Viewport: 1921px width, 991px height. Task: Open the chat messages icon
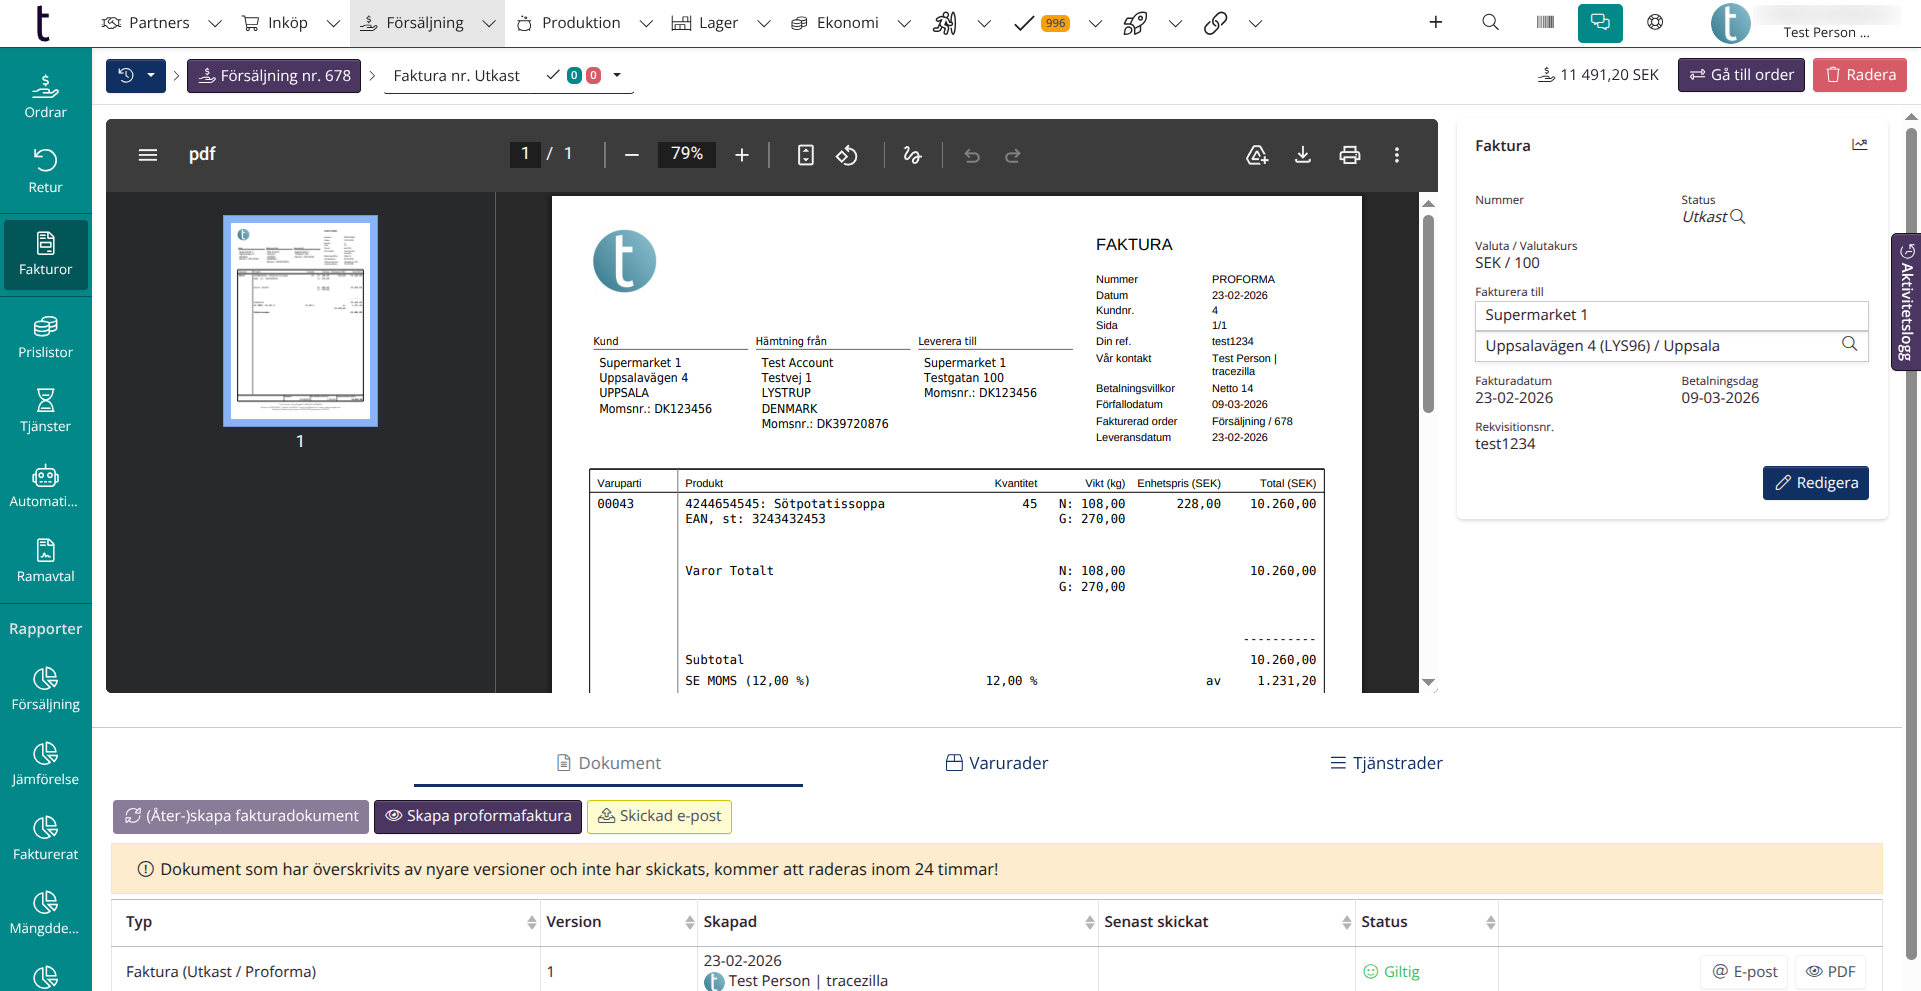1600,22
